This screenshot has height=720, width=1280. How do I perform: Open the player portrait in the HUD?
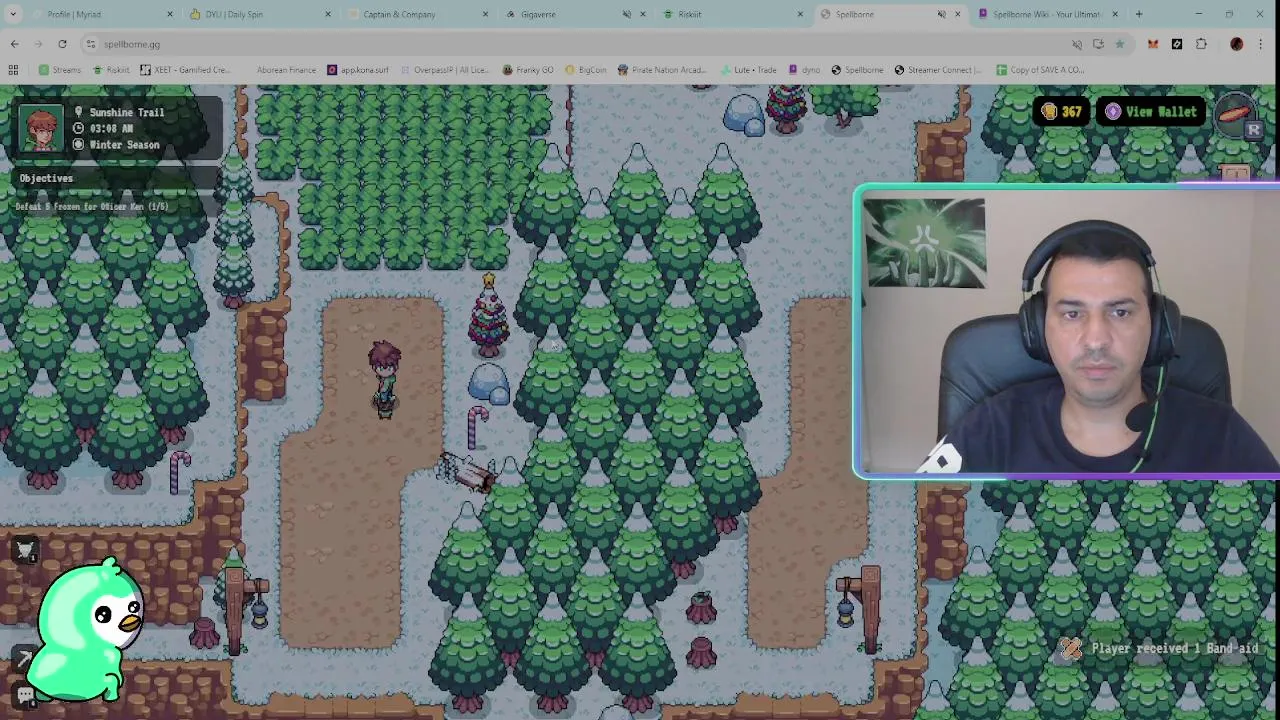tap(41, 128)
